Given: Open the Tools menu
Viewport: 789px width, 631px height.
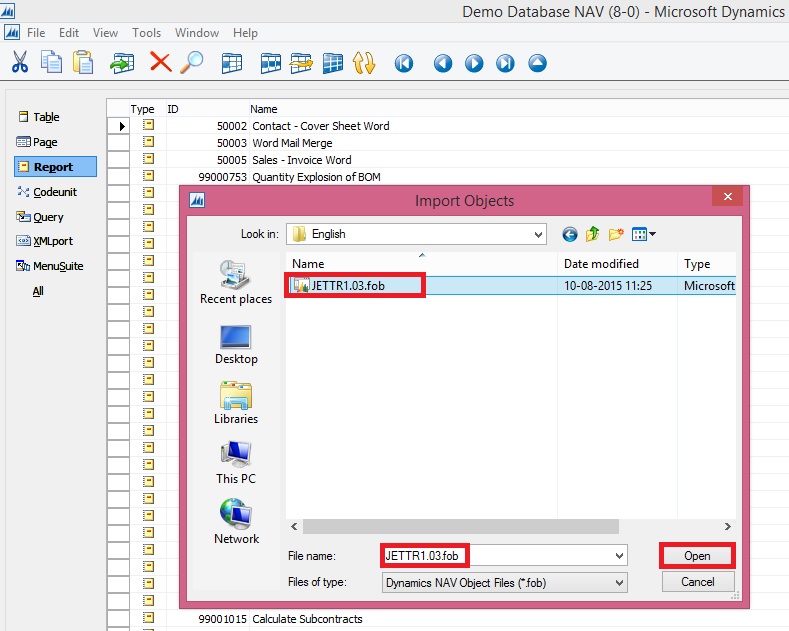Looking at the screenshot, I should click(x=146, y=33).
